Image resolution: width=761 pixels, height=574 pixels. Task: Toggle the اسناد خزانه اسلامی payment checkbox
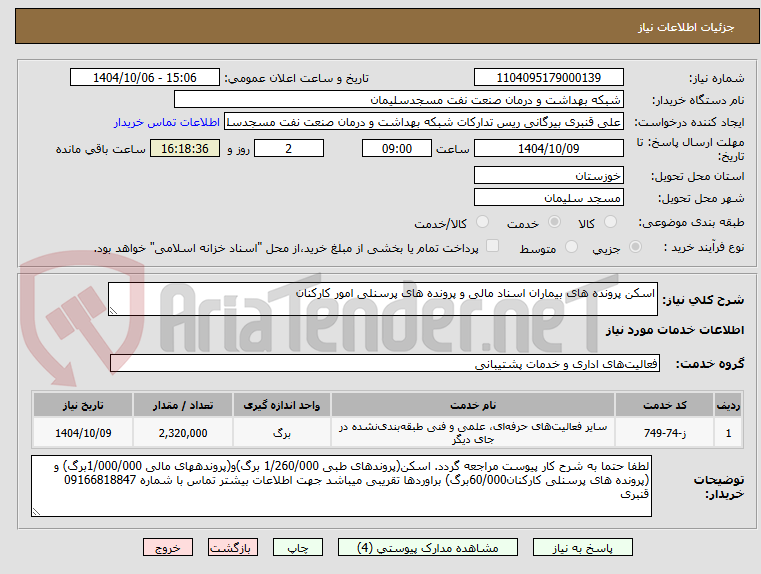coord(492,246)
